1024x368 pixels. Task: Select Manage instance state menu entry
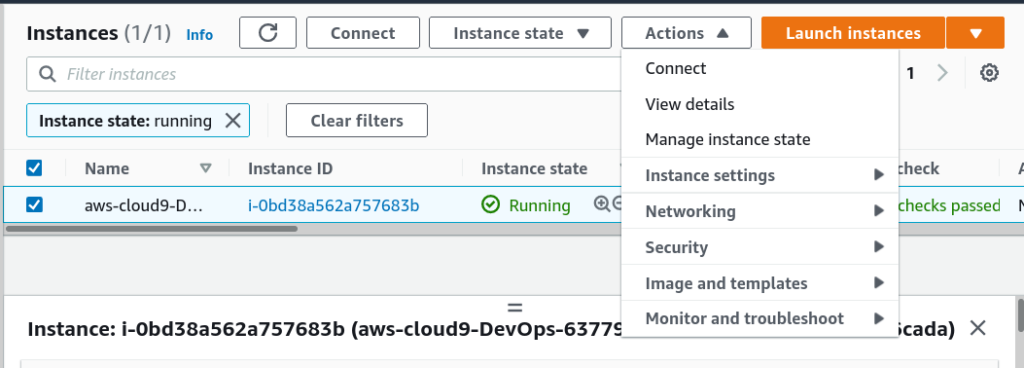coord(728,140)
